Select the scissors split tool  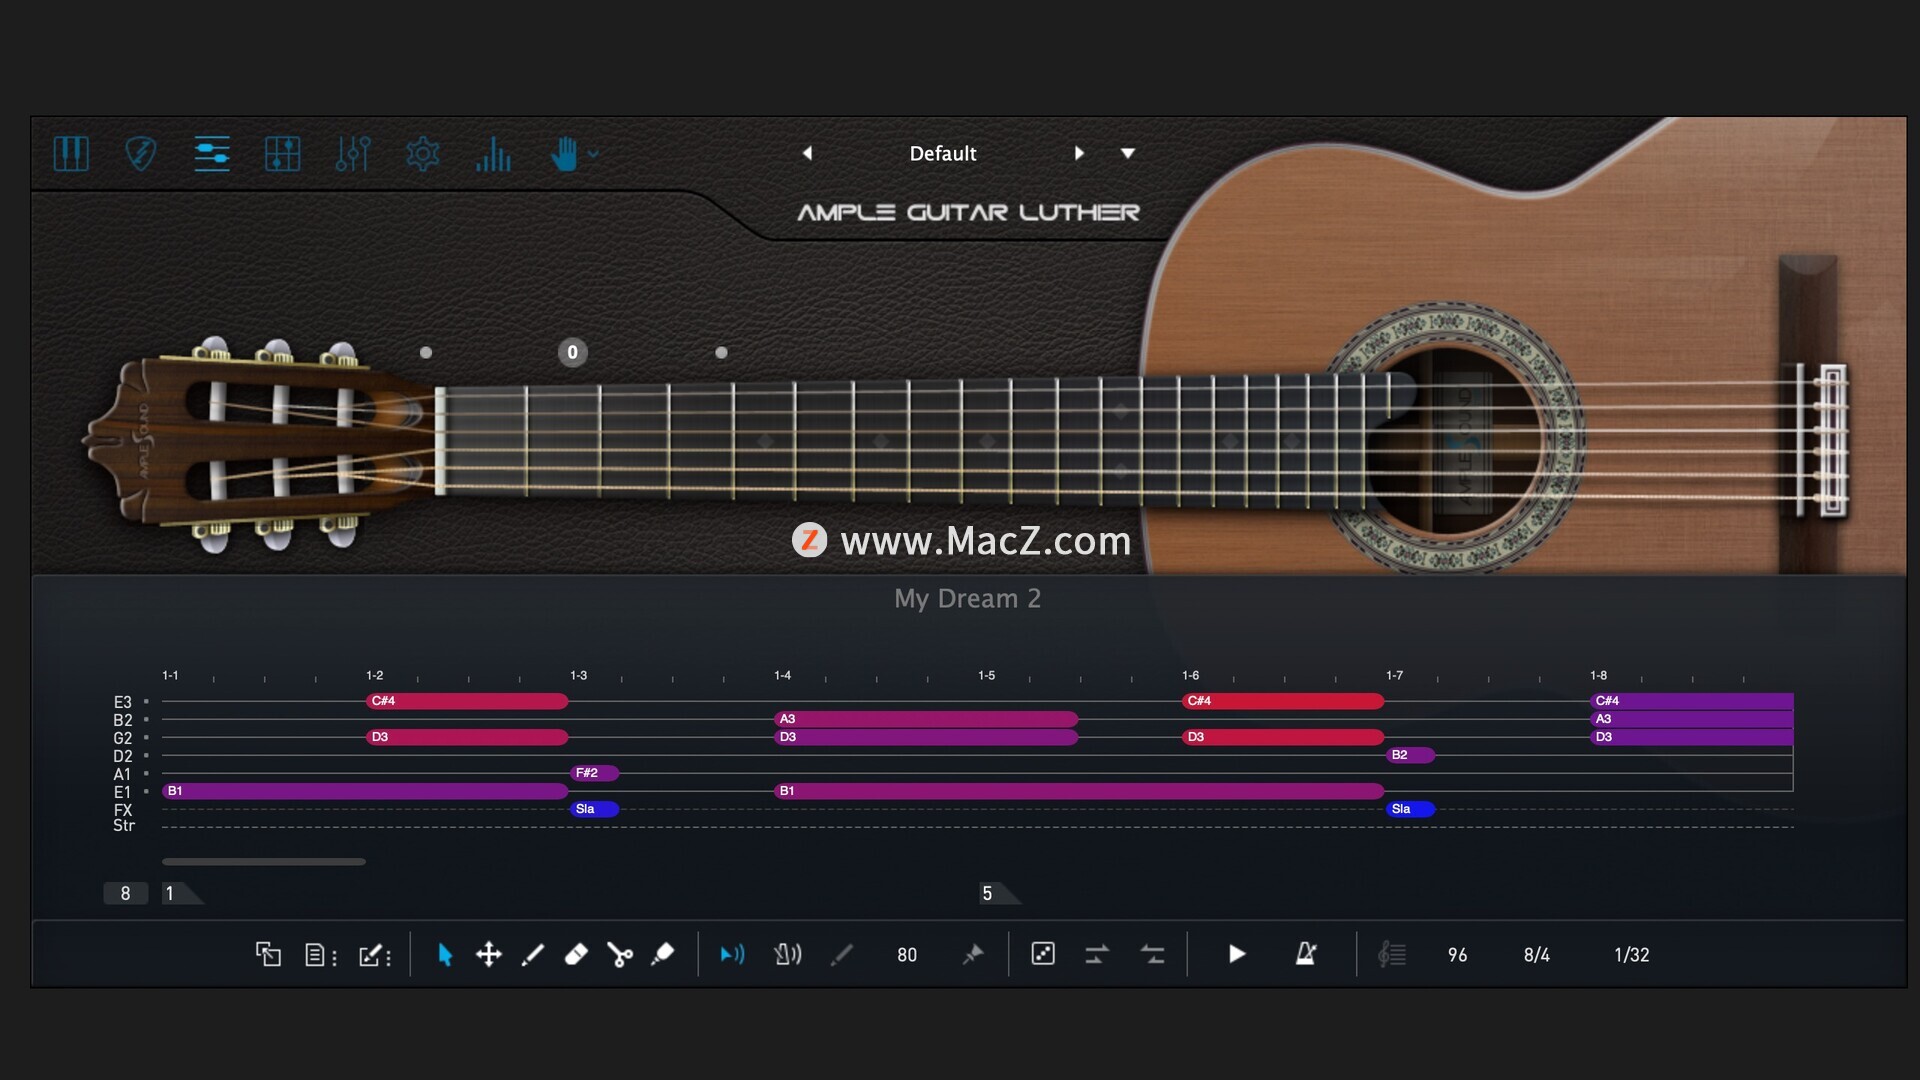[x=620, y=955]
